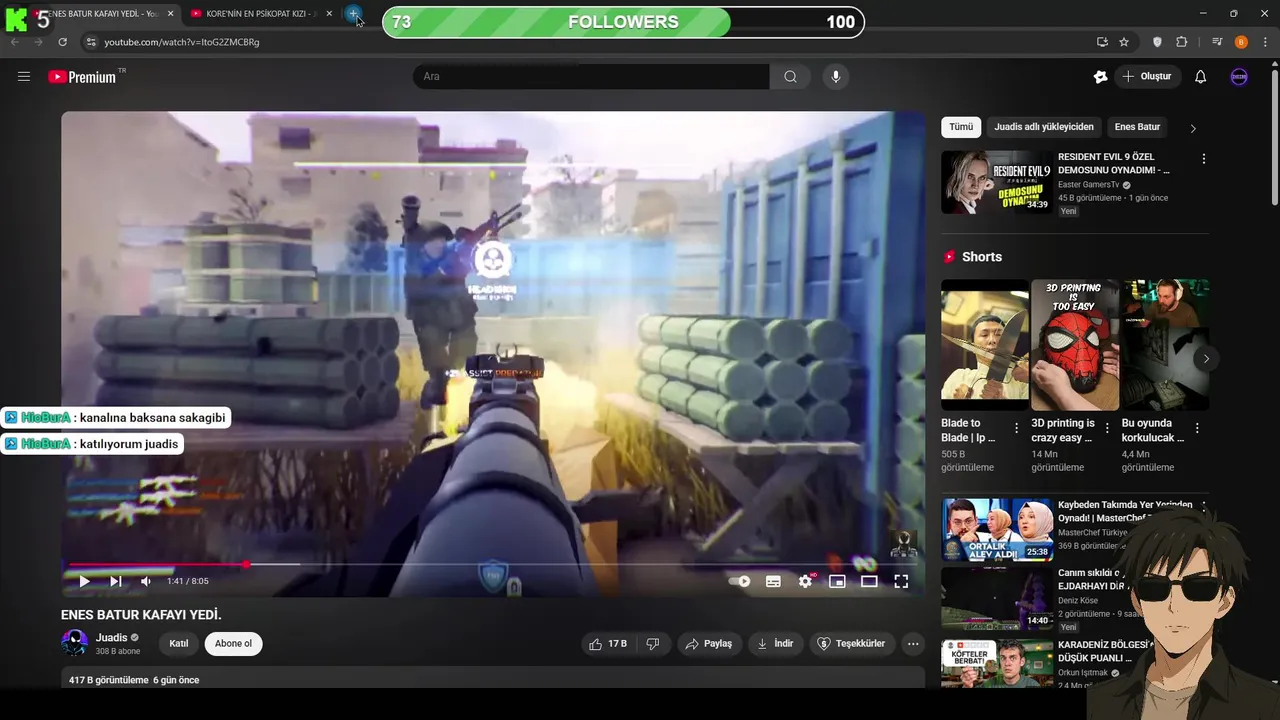
Task: Open the browser extensions puzzle icon
Action: click(x=1182, y=42)
